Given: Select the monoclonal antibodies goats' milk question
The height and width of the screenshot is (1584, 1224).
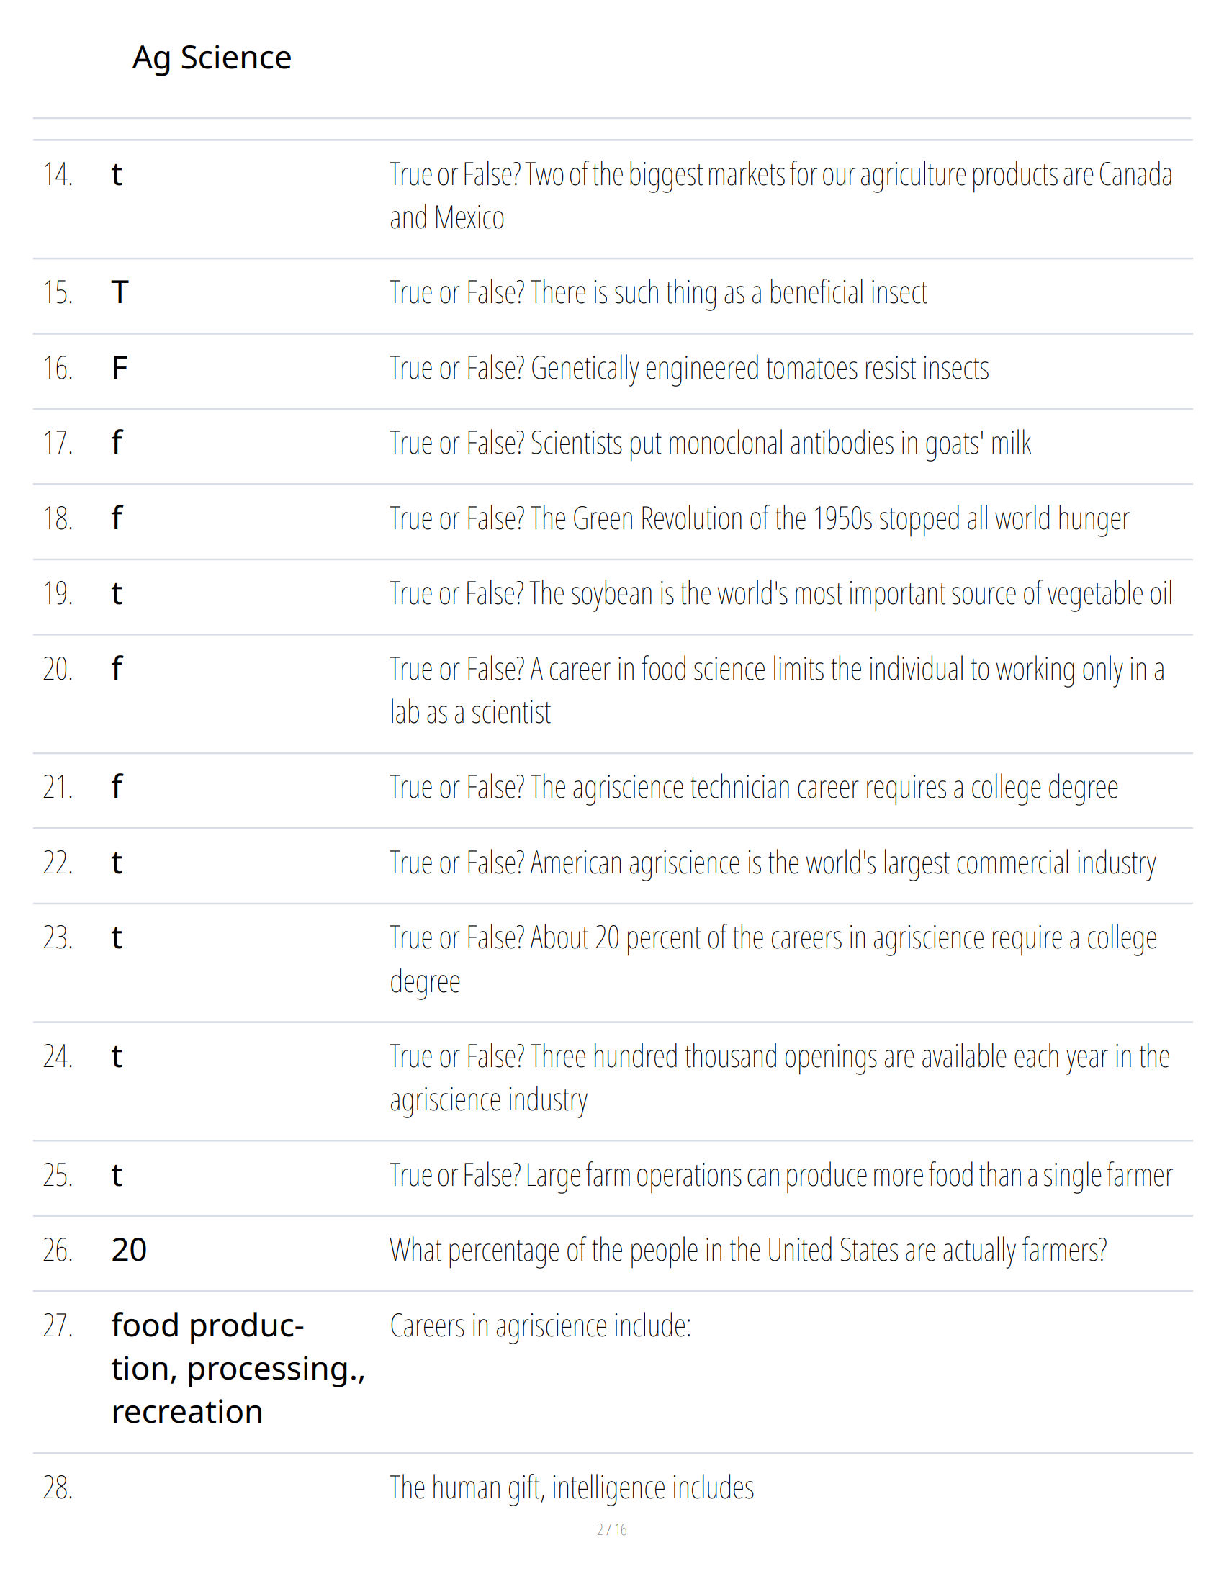Looking at the screenshot, I should (710, 443).
